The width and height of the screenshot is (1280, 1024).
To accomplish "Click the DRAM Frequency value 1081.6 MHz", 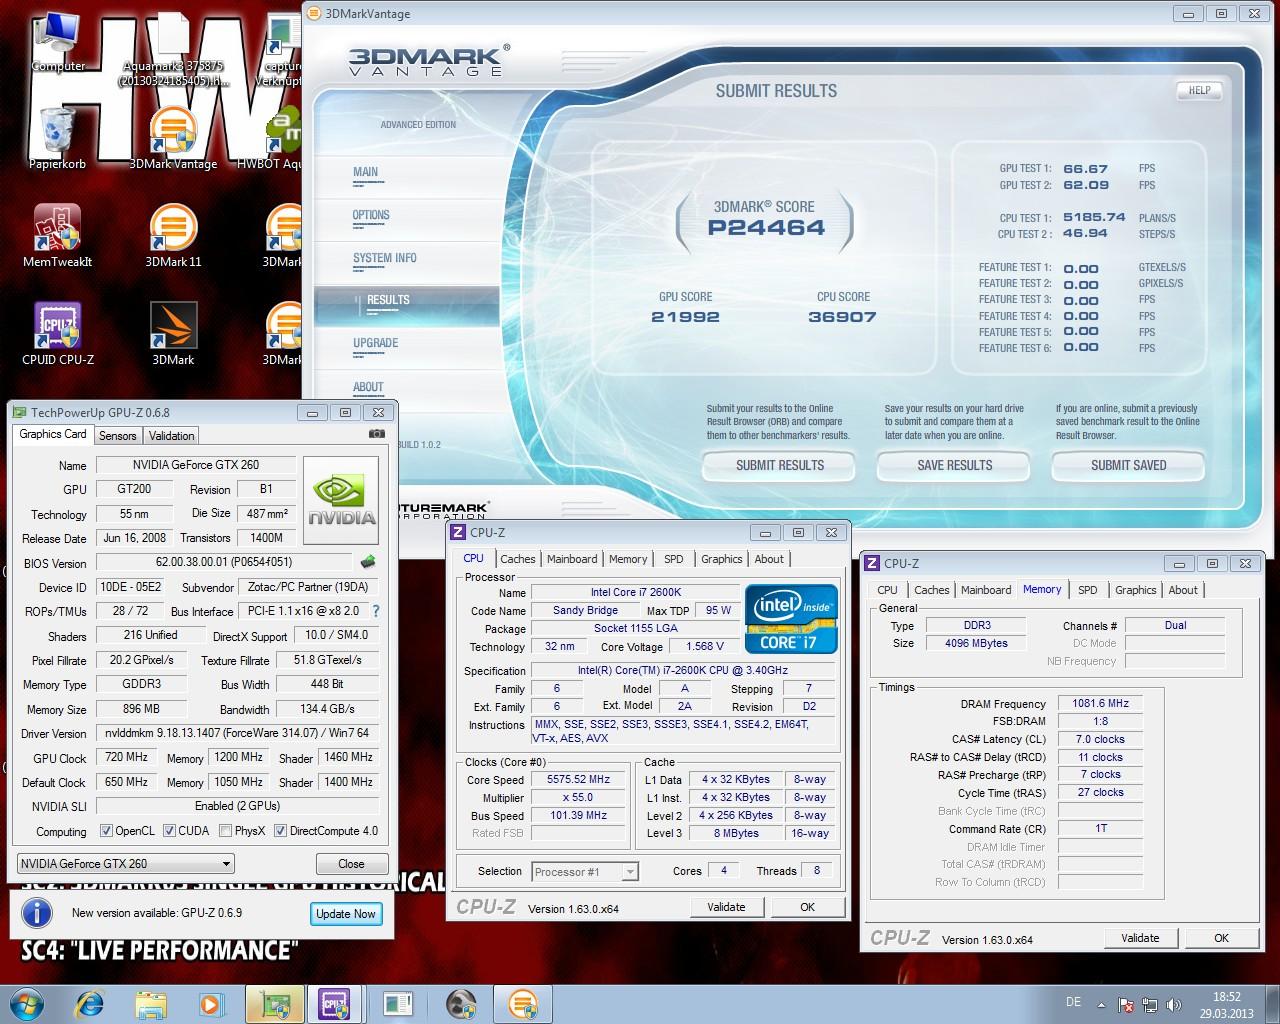I will click(x=1100, y=703).
